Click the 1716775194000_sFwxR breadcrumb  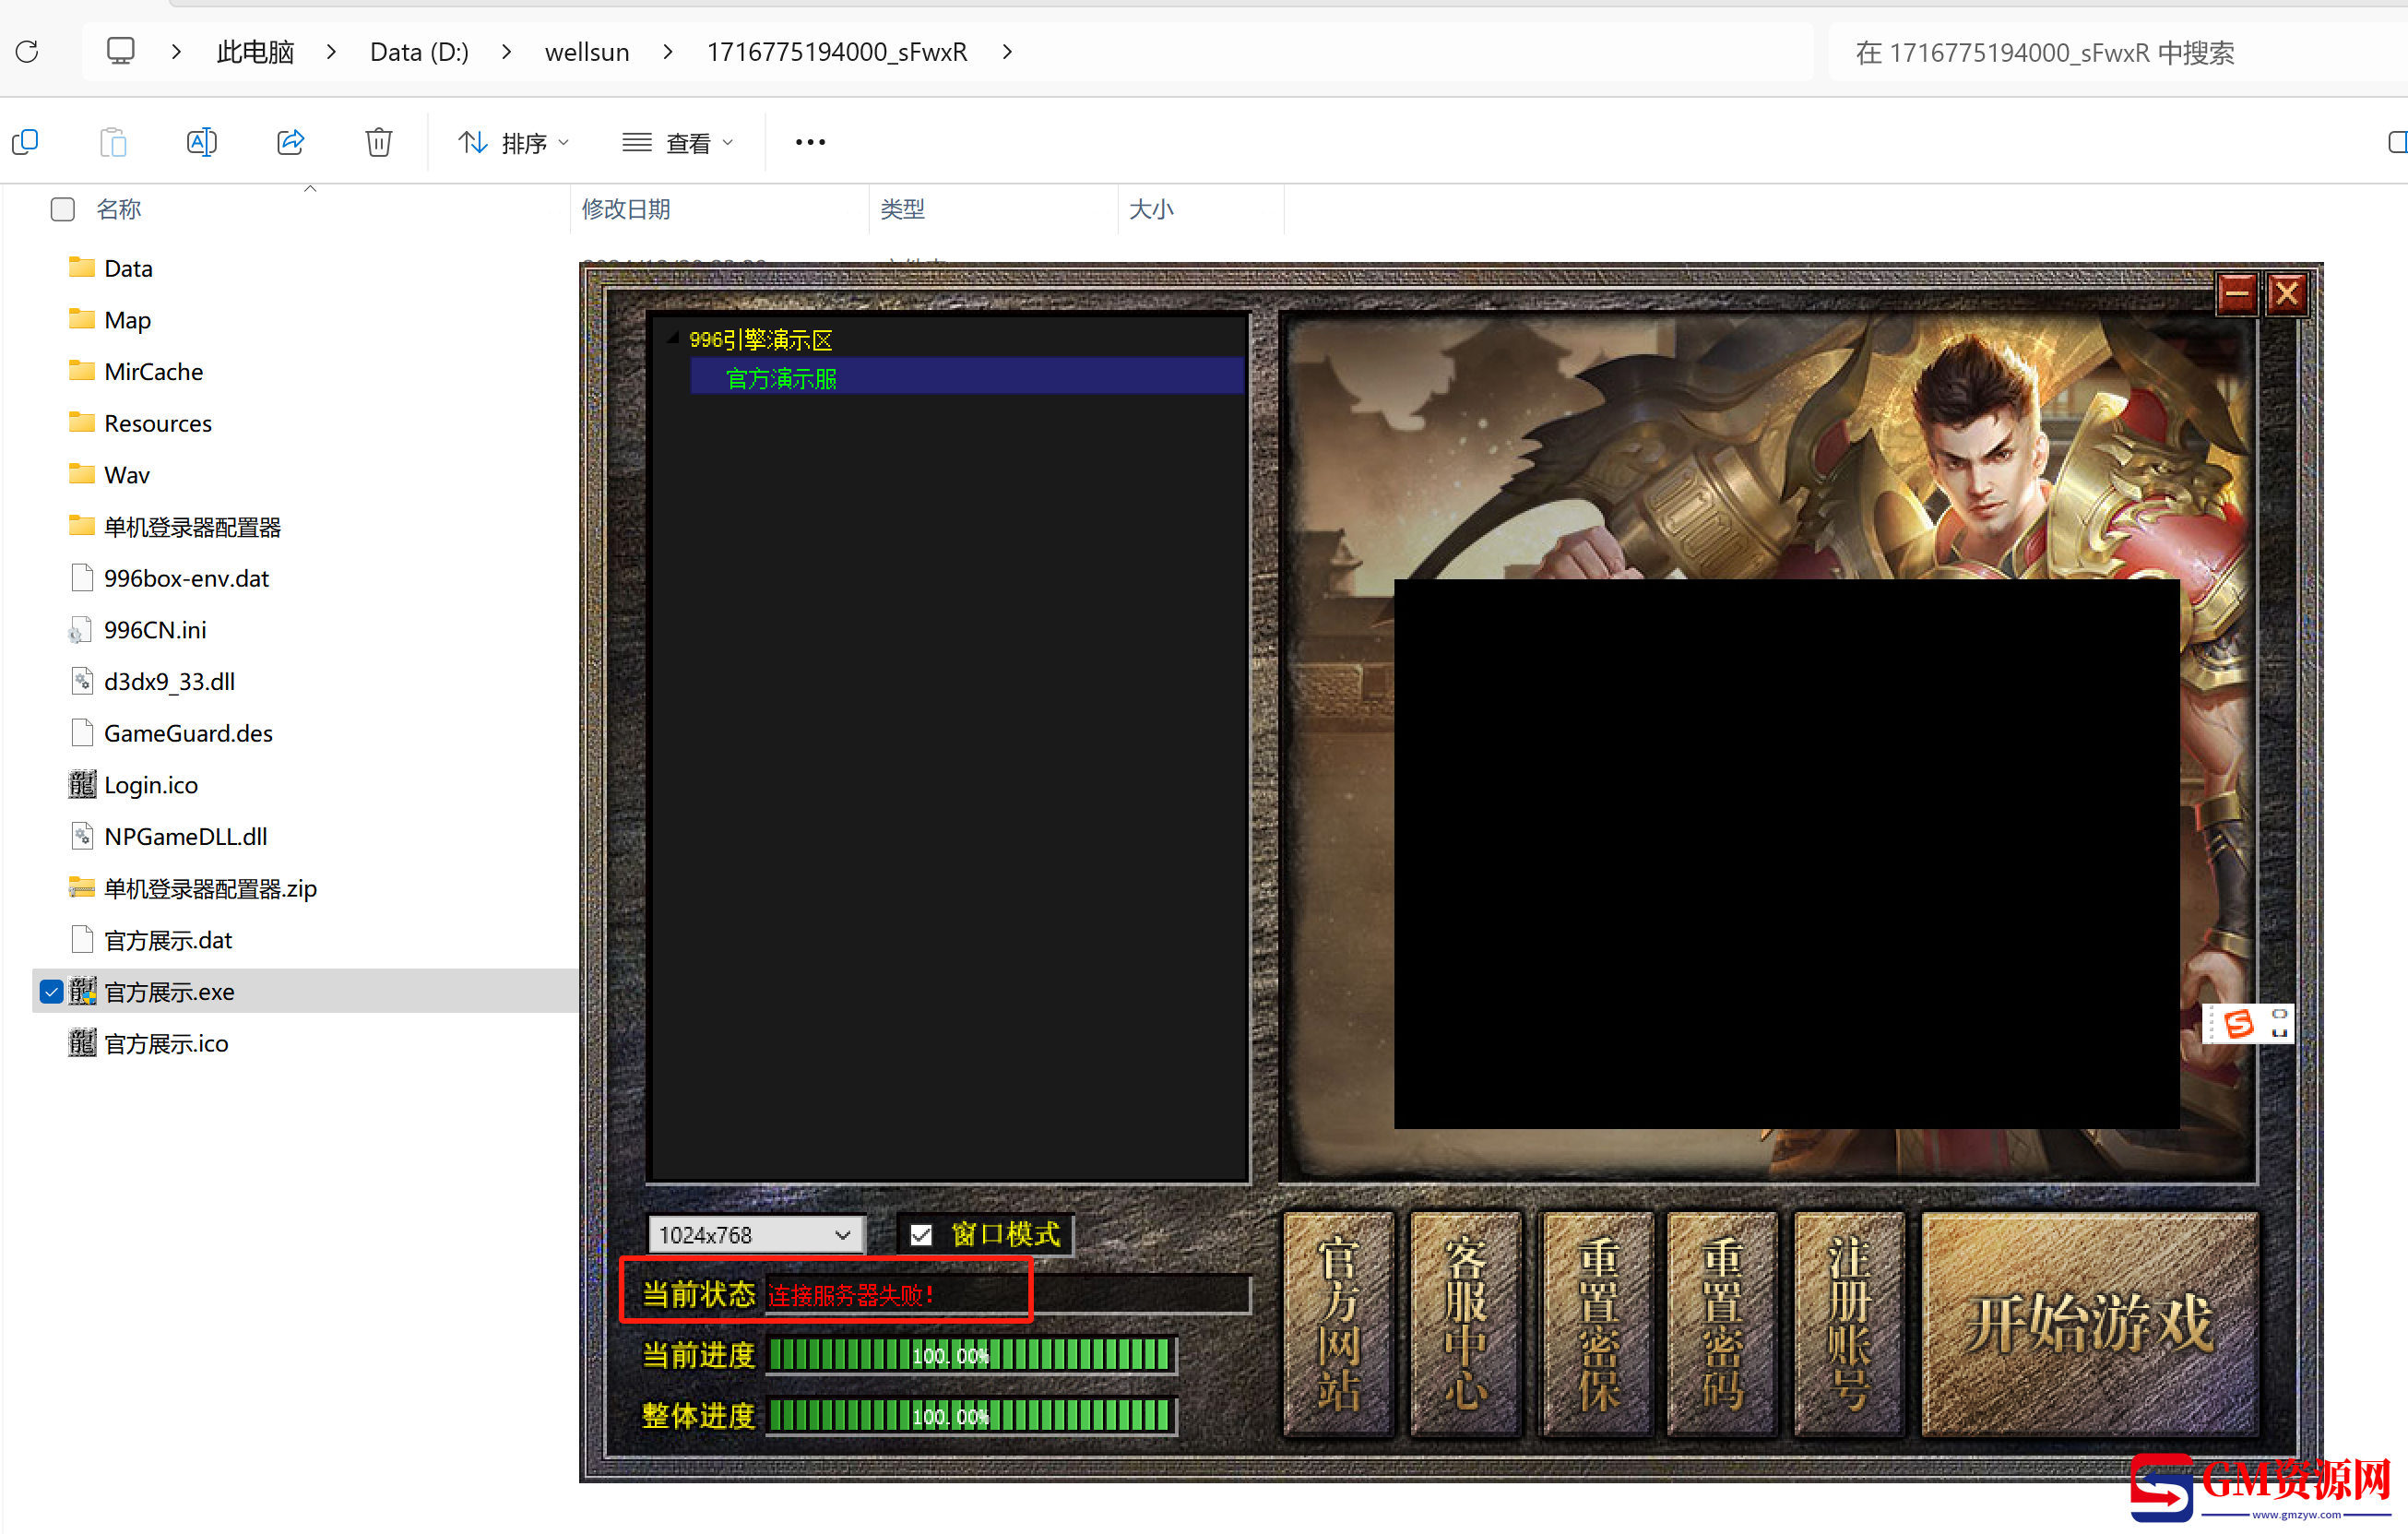click(837, 51)
